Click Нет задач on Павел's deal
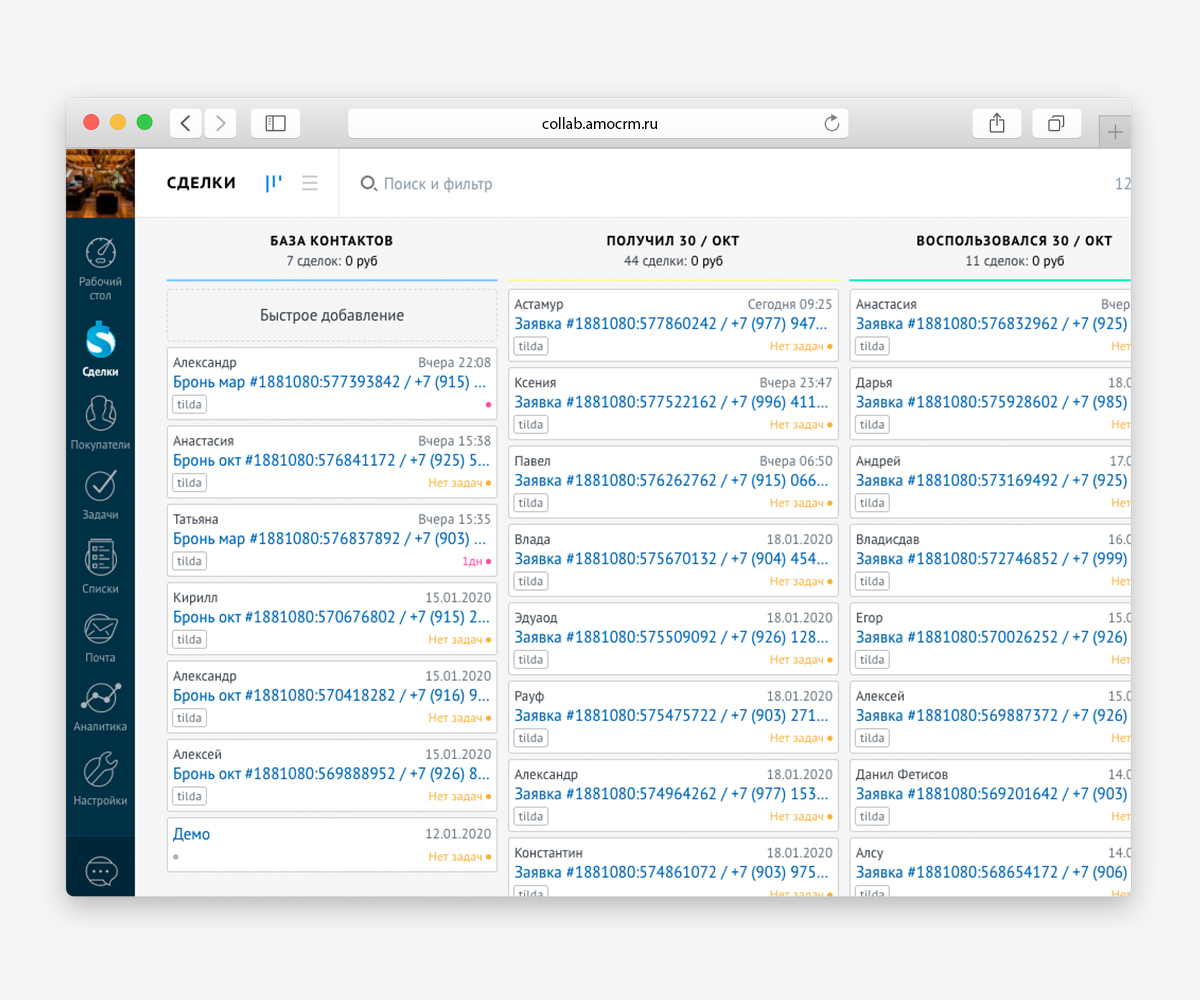1200x1000 pixels. (x=800, y=503)
